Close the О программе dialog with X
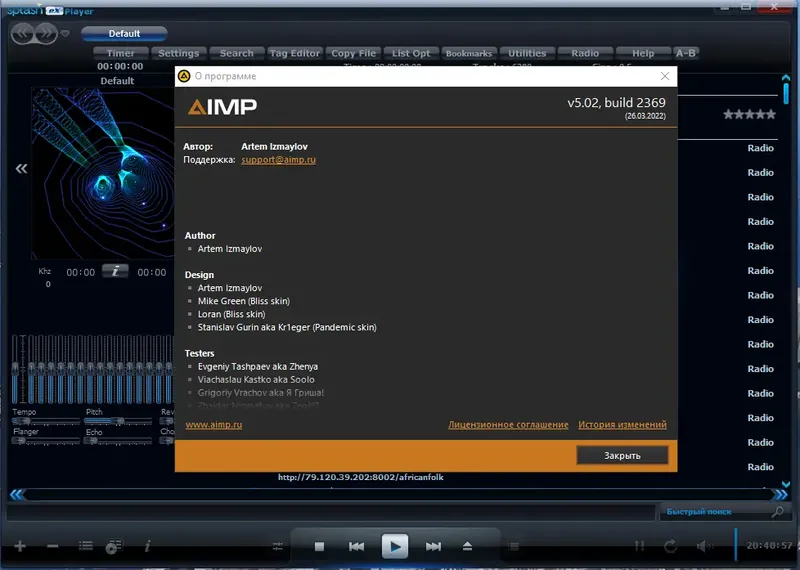The image size is (800, 570). click(665, 76)
